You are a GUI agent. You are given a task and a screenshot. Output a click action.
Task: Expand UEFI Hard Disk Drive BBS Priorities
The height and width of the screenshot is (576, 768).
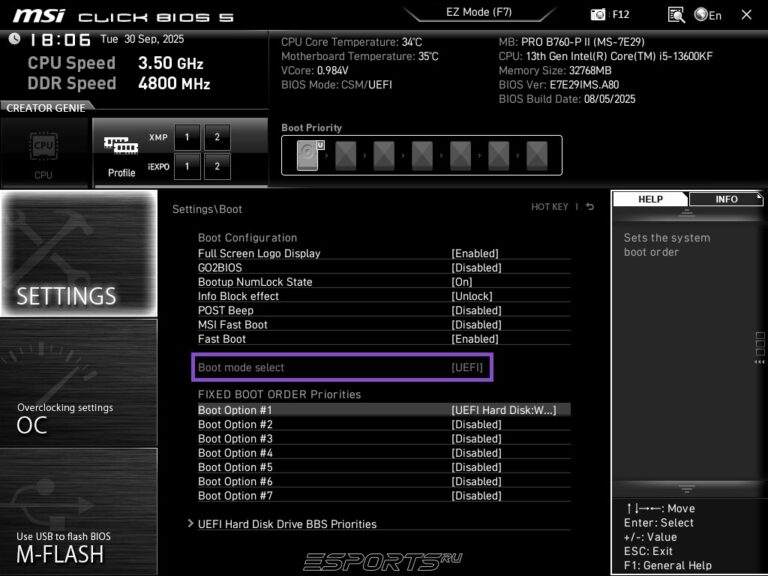[x=286, y=524]
